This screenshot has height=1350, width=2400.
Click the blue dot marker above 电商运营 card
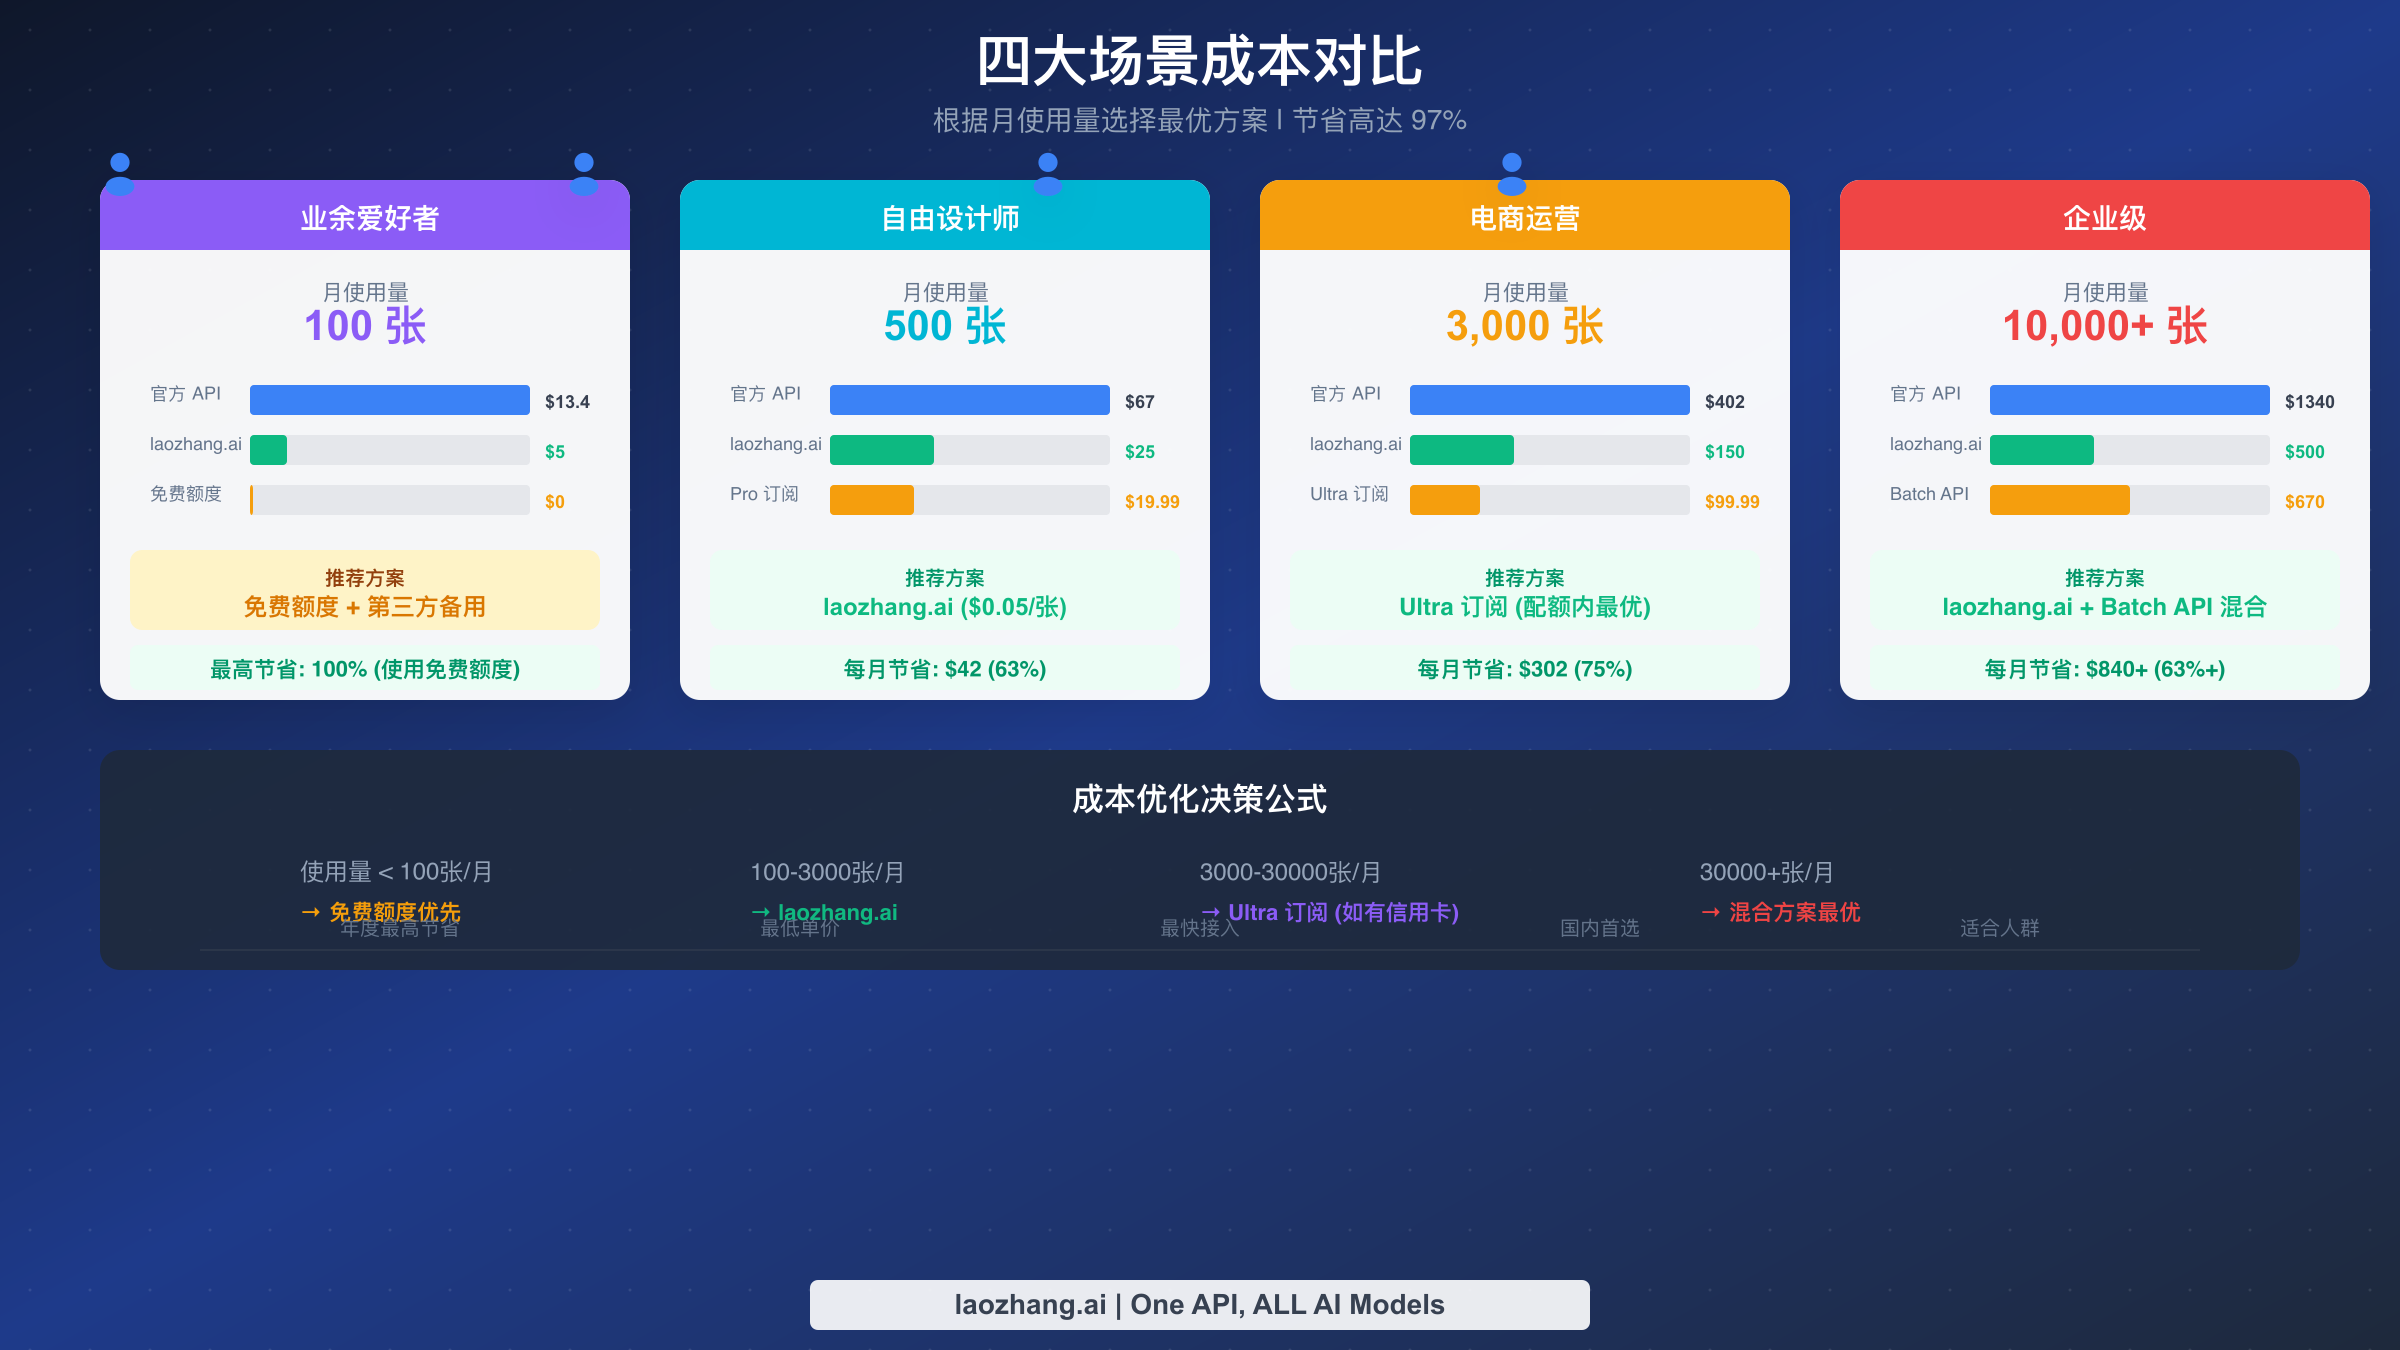pos(1047,161)
